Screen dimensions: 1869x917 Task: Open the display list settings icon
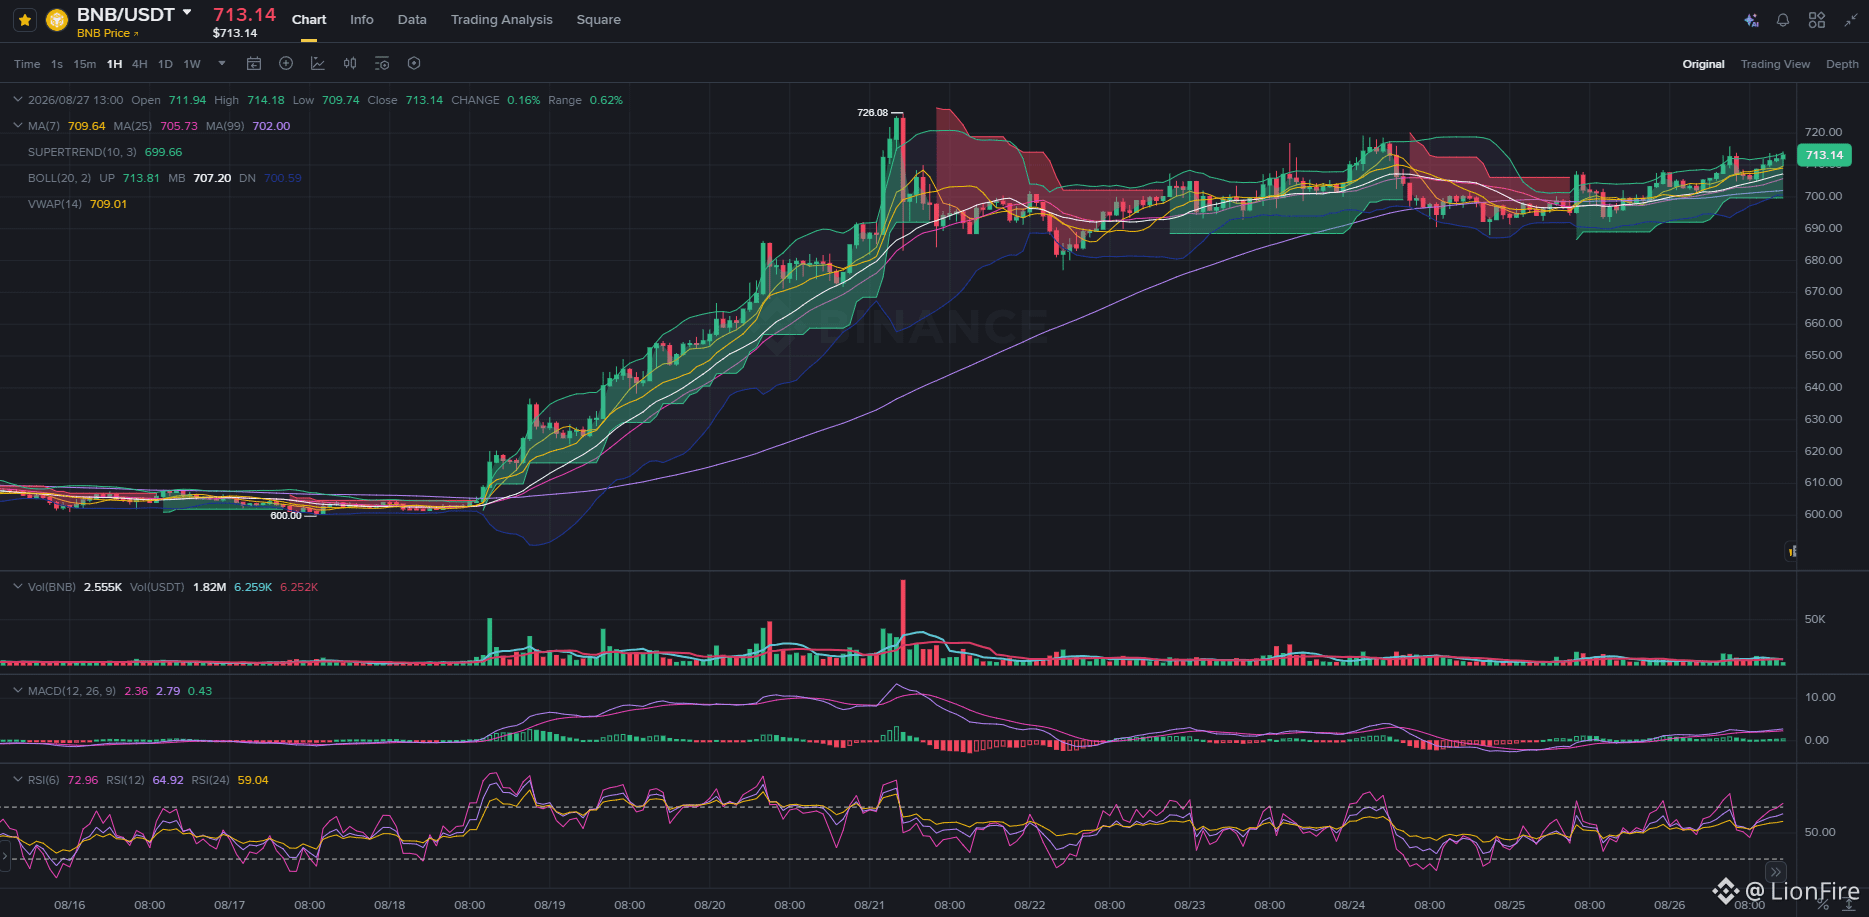382,64
